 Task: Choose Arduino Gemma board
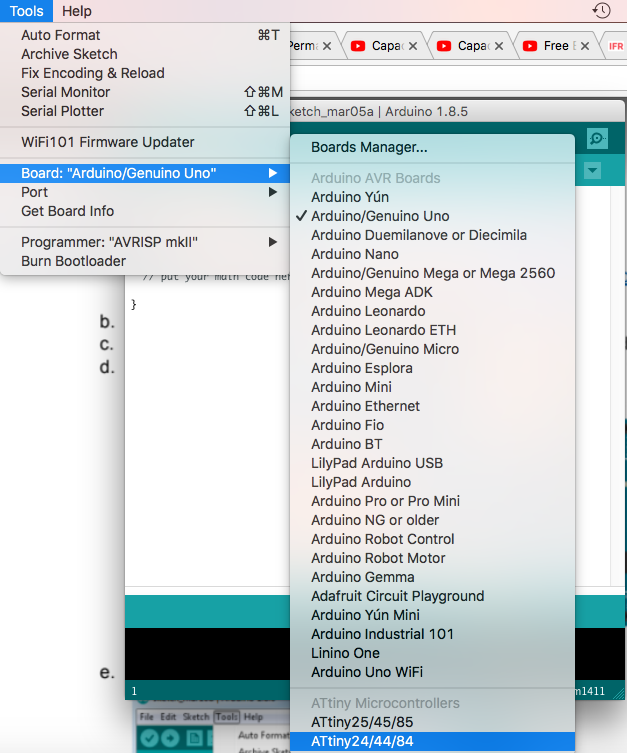click(x=432, y=577)
